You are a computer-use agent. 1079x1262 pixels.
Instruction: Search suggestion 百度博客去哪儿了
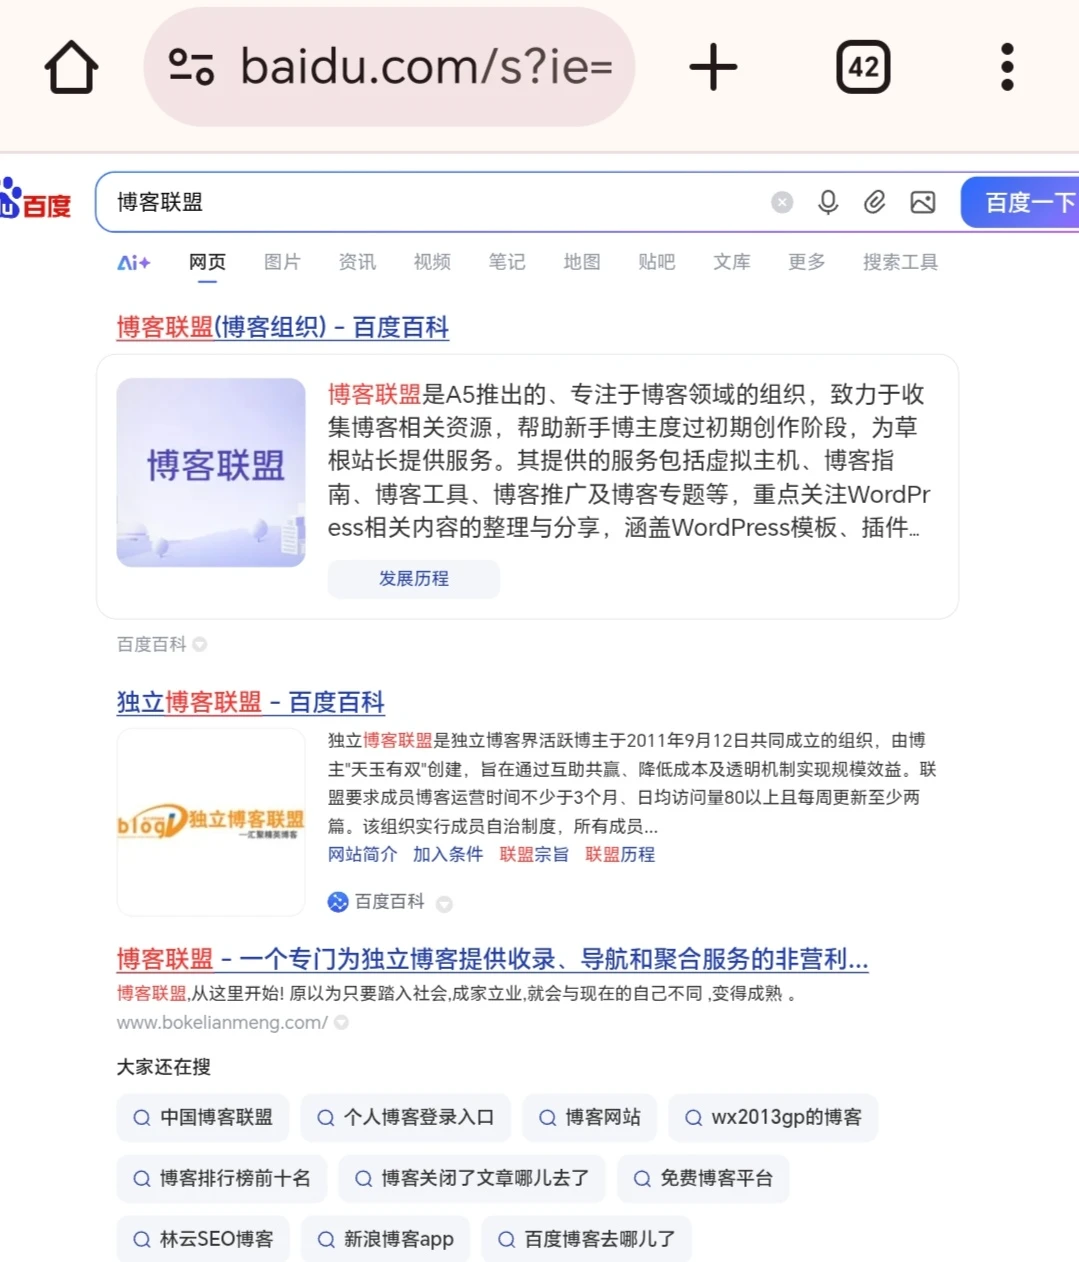pos(586,1239)
